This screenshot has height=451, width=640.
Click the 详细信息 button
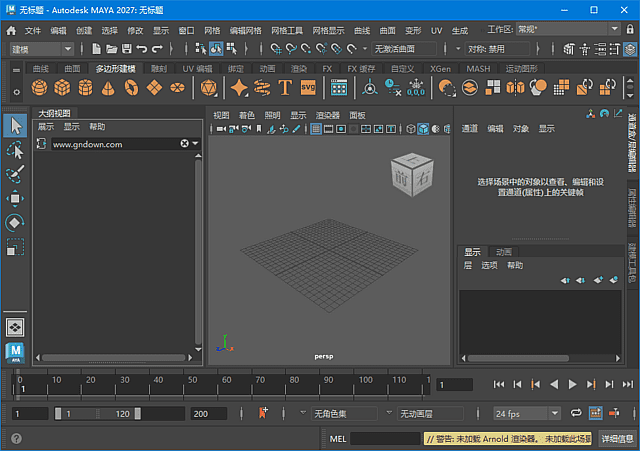tap(617, 439)
